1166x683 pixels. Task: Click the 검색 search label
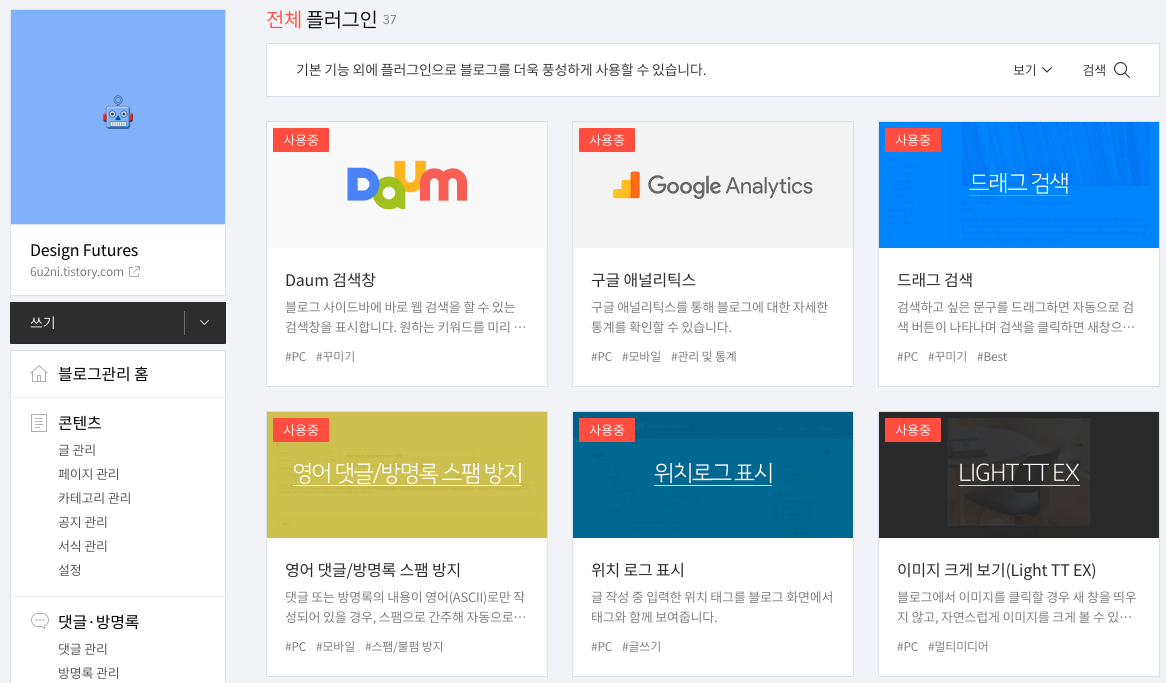click(1094, 70)
